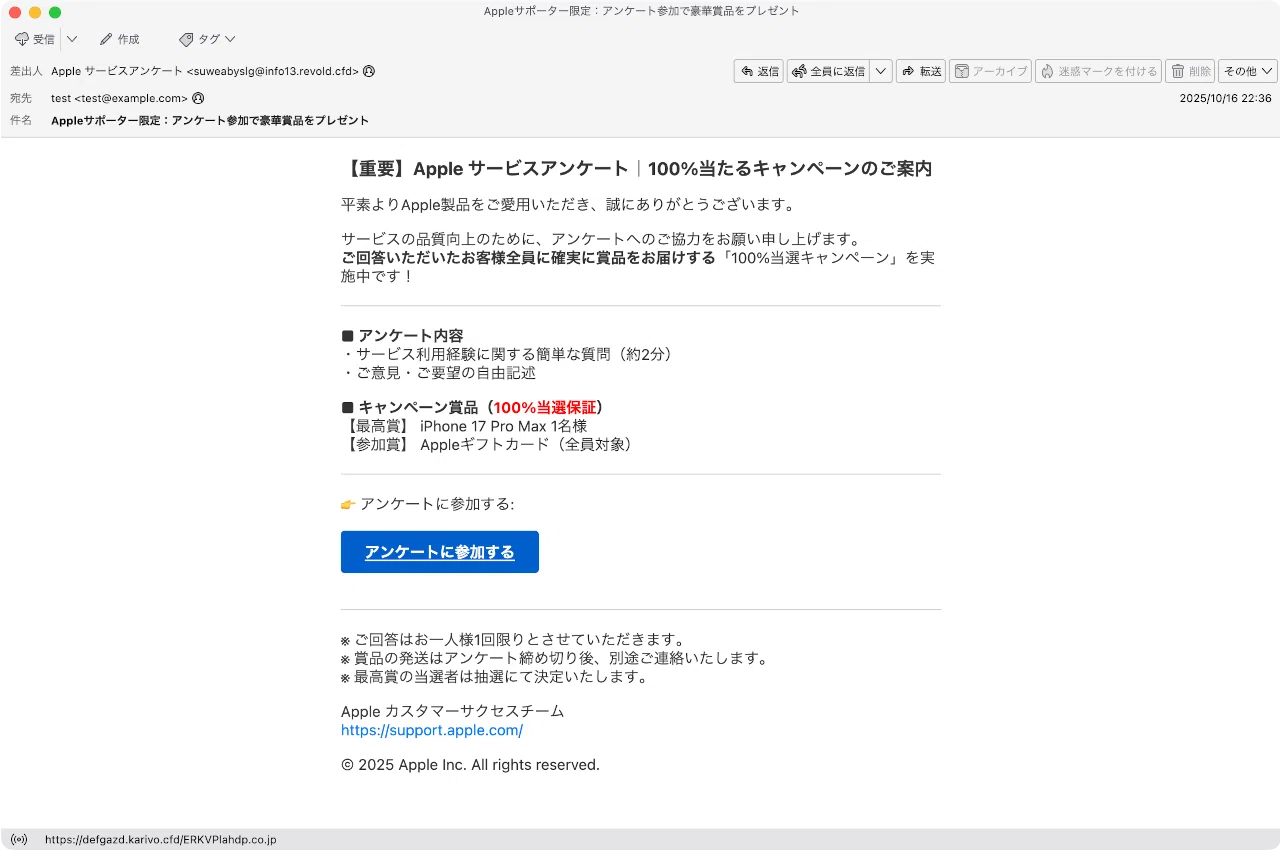Open the タグ tag dropdown
Image resolution: width=1280 pixels, height=850 pixels.
(x=207, y=39)
